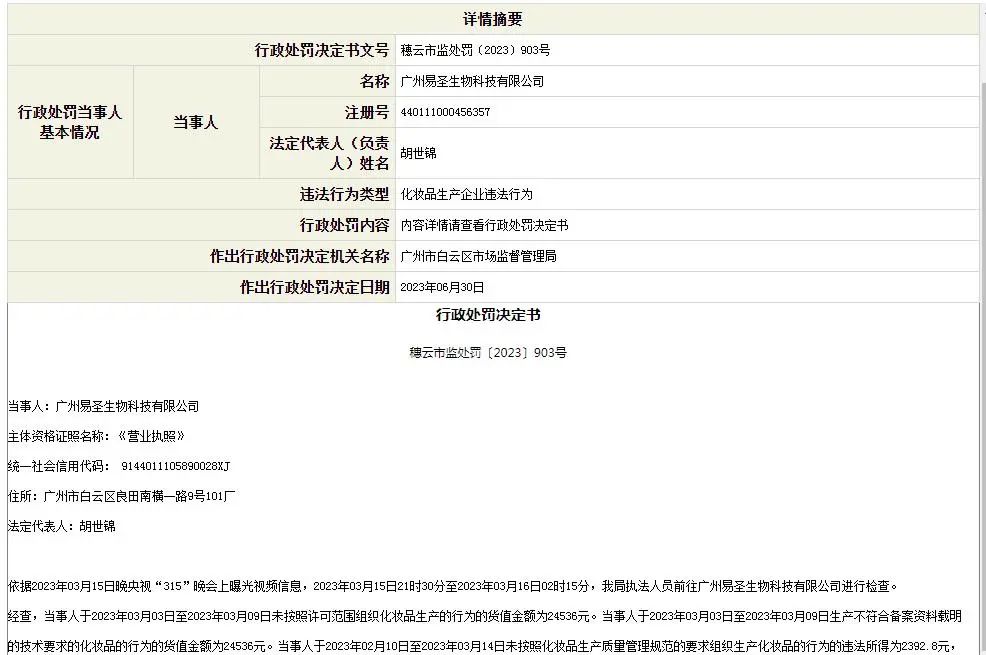
Task: Click the line 当事人：广州易圣生物科技有限公司
Action: point(103,406)
